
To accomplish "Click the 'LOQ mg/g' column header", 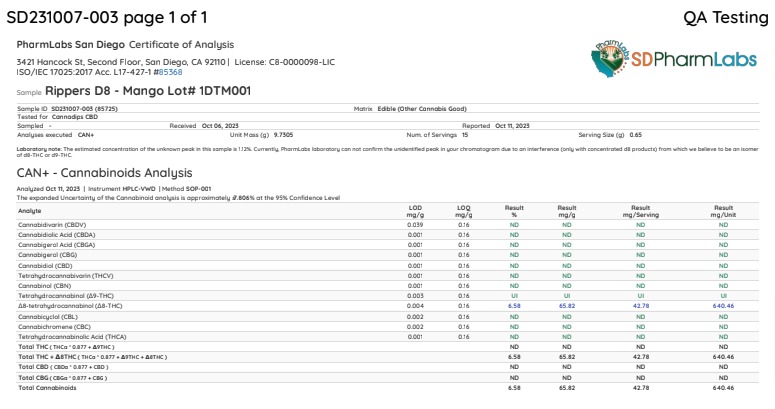I will point(464,212).
